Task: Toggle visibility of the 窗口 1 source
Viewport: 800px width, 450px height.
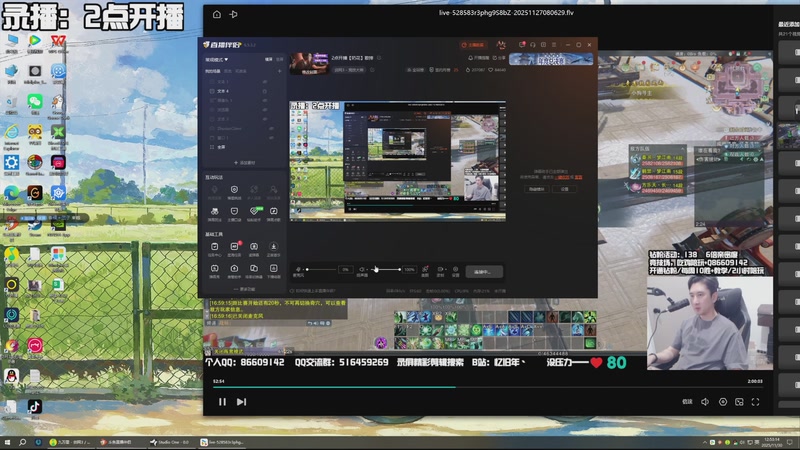Action: pos(271,138)
